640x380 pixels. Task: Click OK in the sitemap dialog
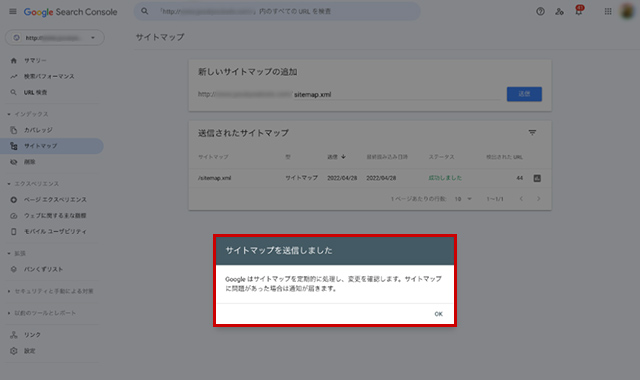point(438,314)
